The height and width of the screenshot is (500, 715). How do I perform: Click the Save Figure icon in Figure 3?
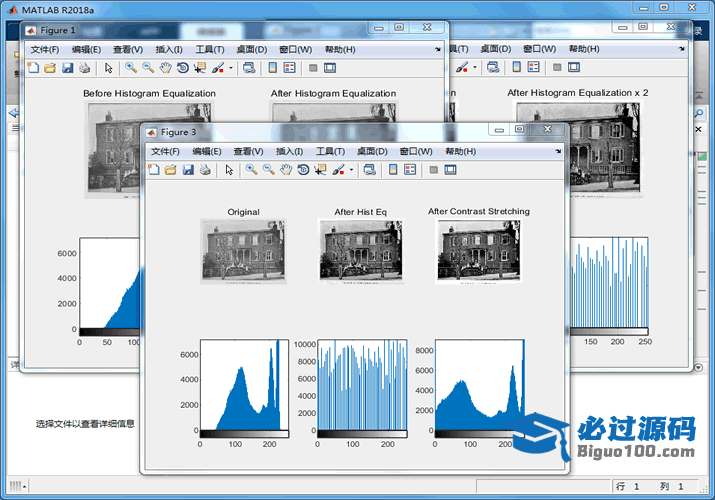[188, 170]
